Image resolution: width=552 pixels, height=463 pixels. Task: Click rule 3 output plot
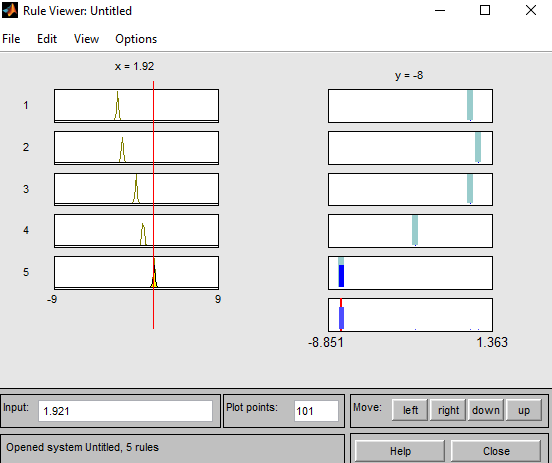[x=410, y=189]
